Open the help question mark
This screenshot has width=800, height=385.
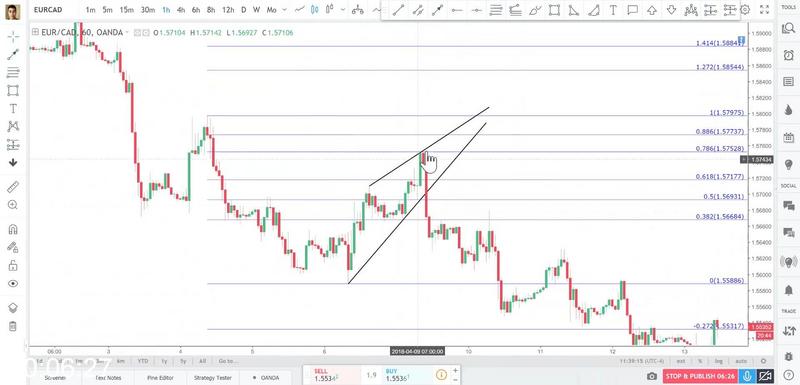(788, 376)
